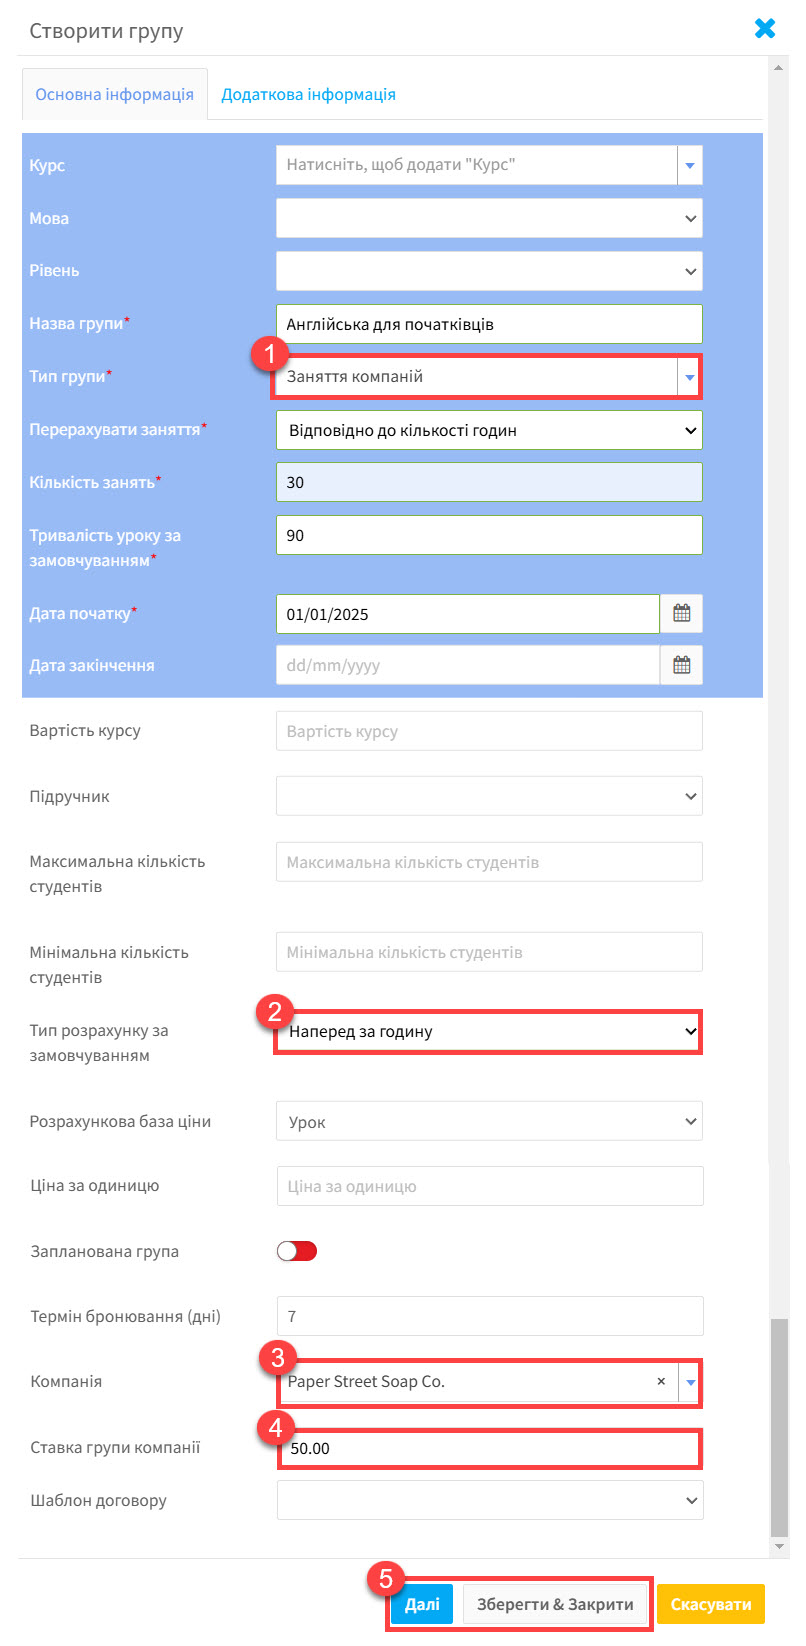Image resolution: width=806 pixels, height=1646 pixels.
Task: Open the Шаблон договору dropdown
Action: point(490,1500)
